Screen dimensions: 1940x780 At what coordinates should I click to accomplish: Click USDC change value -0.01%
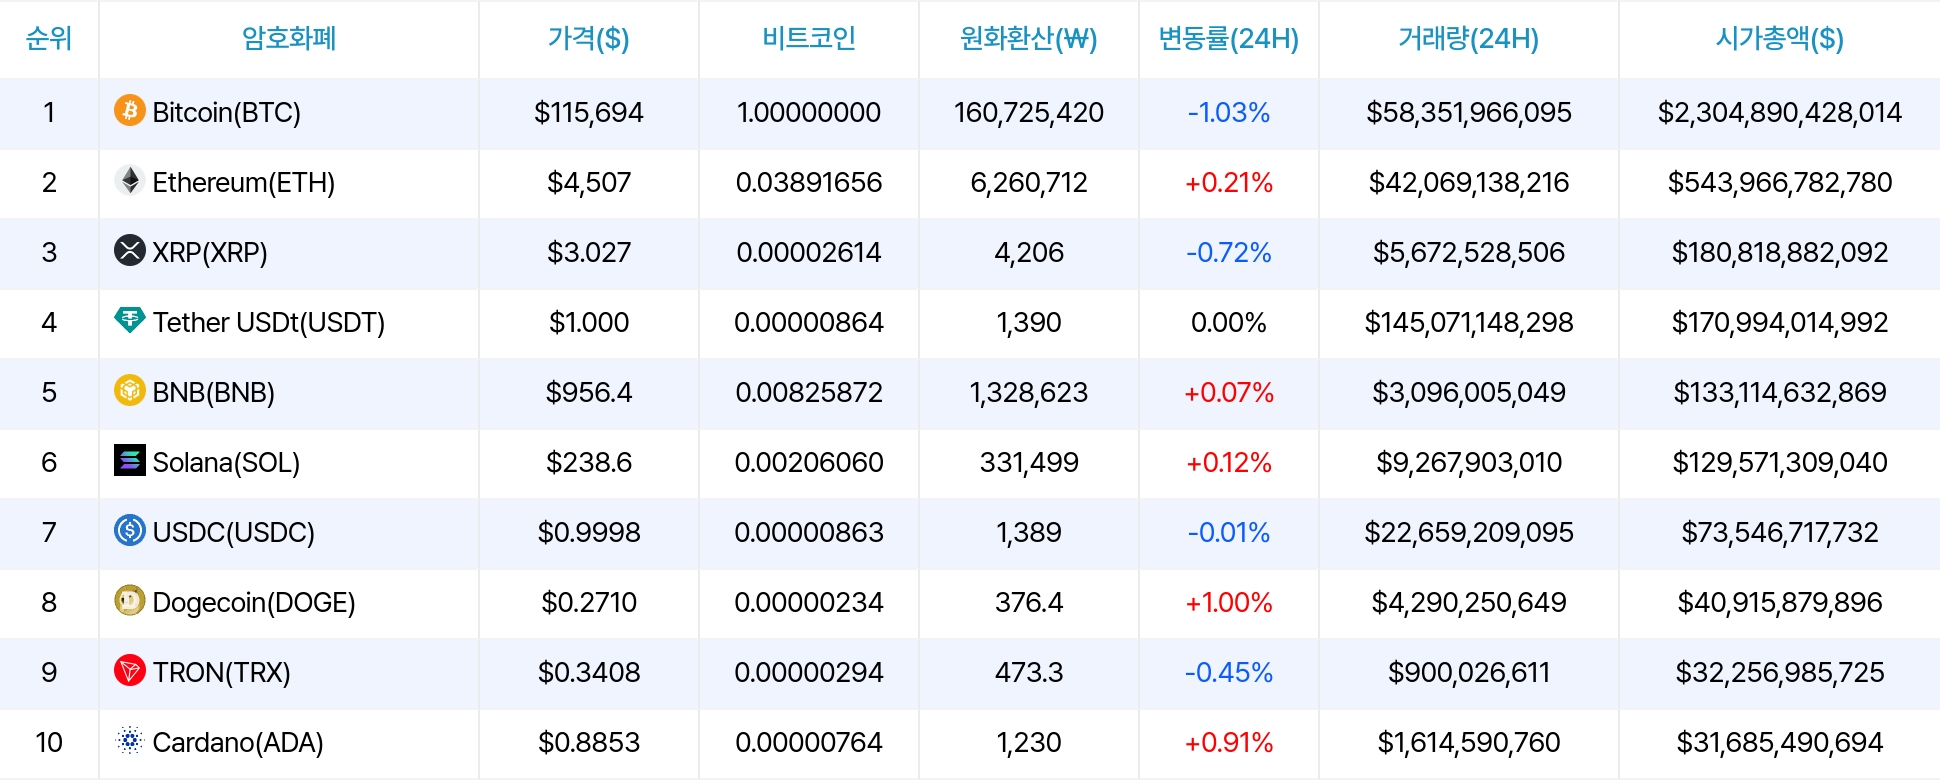pyautogui.click(x=1229, y=532)
